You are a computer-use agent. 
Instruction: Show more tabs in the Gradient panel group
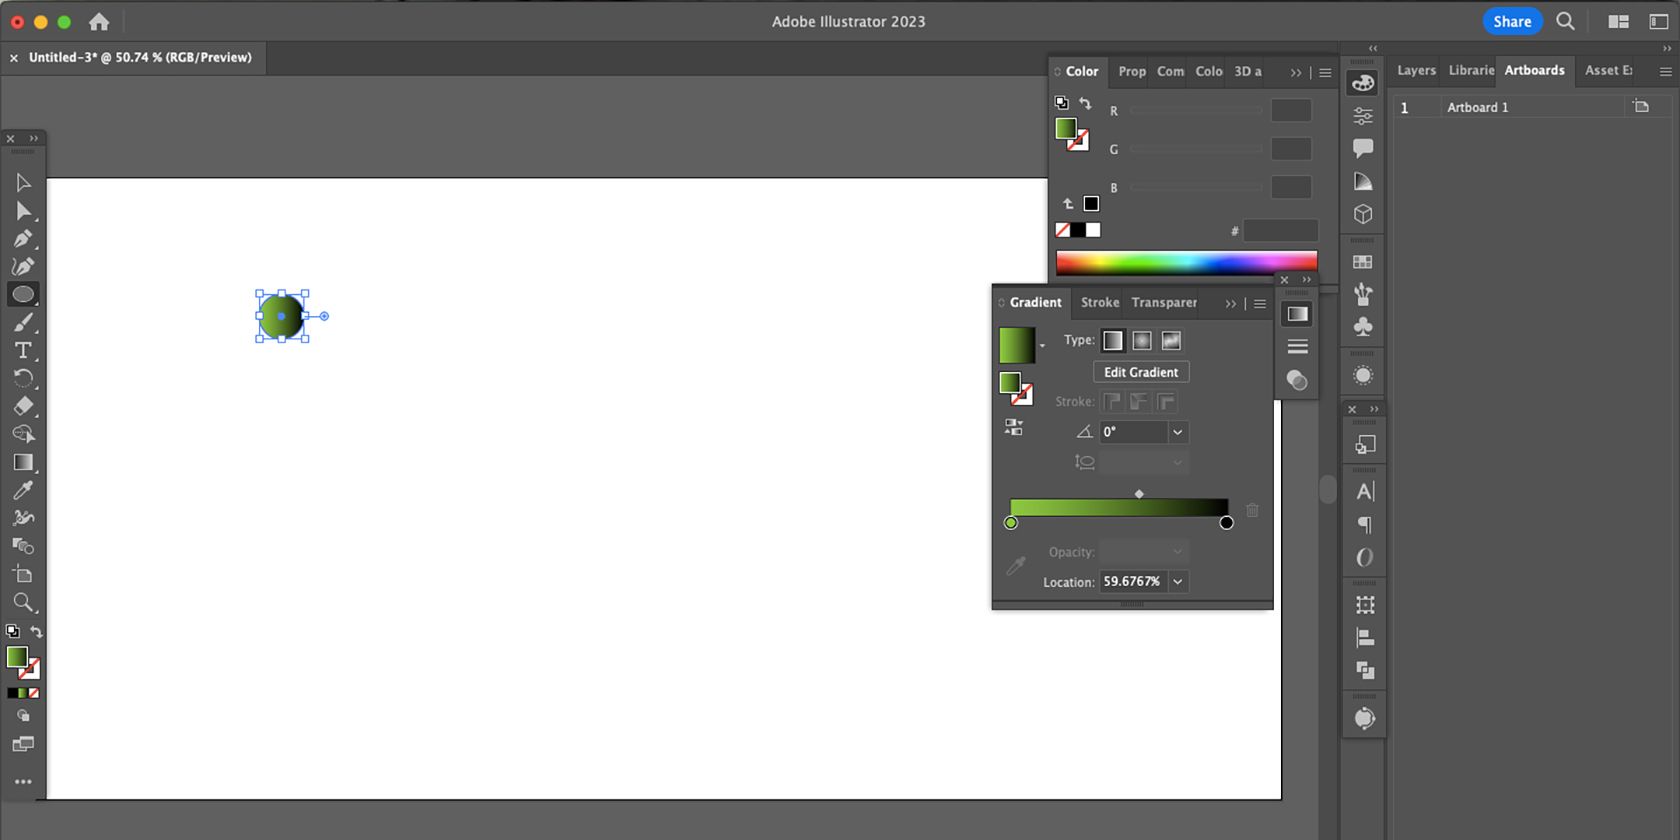[x=1231, y=303]
